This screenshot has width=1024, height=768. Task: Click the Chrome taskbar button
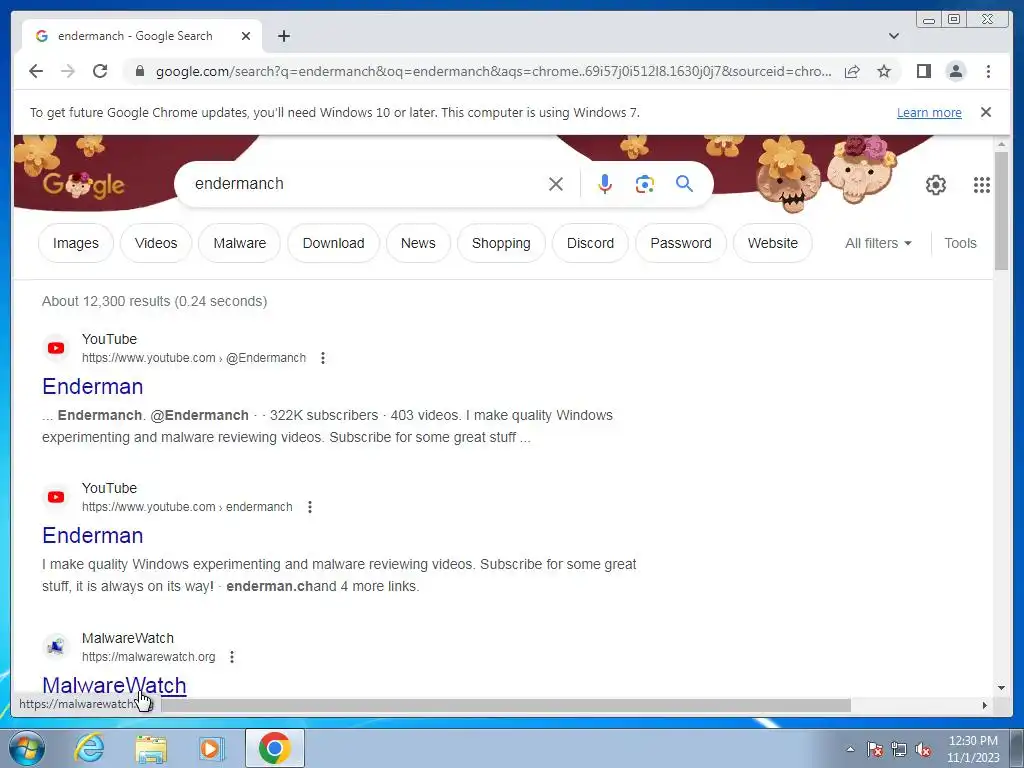pos(274,748)
